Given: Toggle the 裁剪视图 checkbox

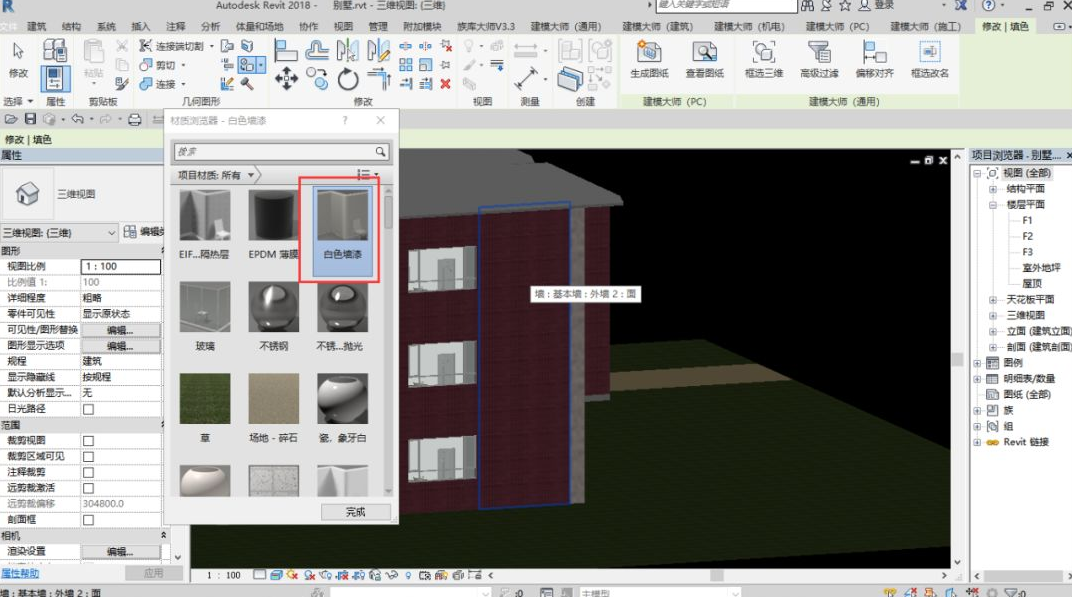Looking at the screenshot, I should coord(88,441).
